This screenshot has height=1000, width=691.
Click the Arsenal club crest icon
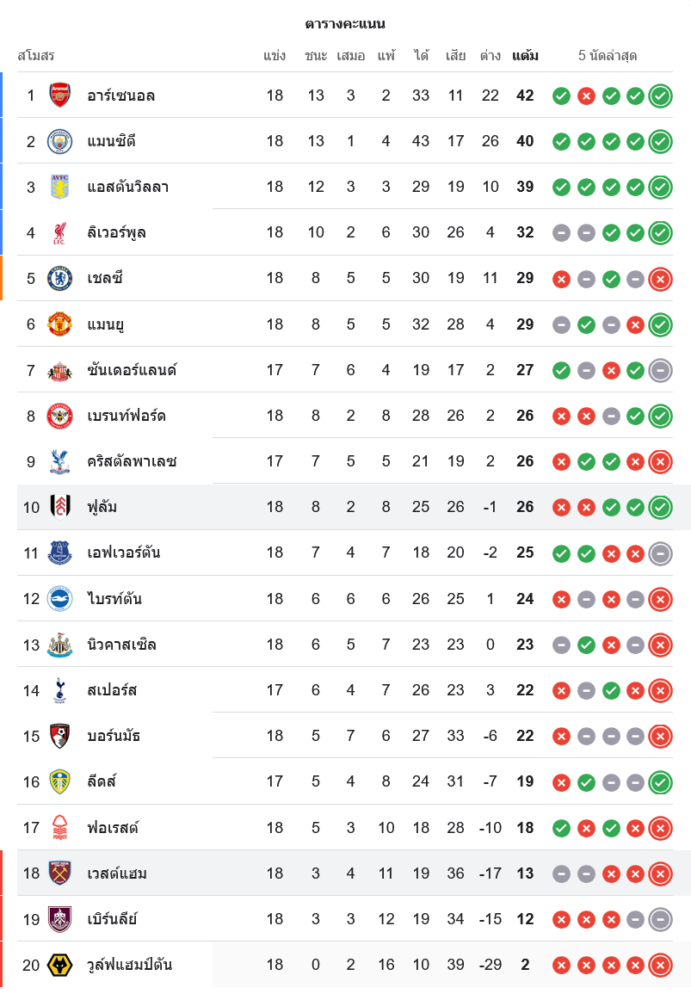pos(60,96)
